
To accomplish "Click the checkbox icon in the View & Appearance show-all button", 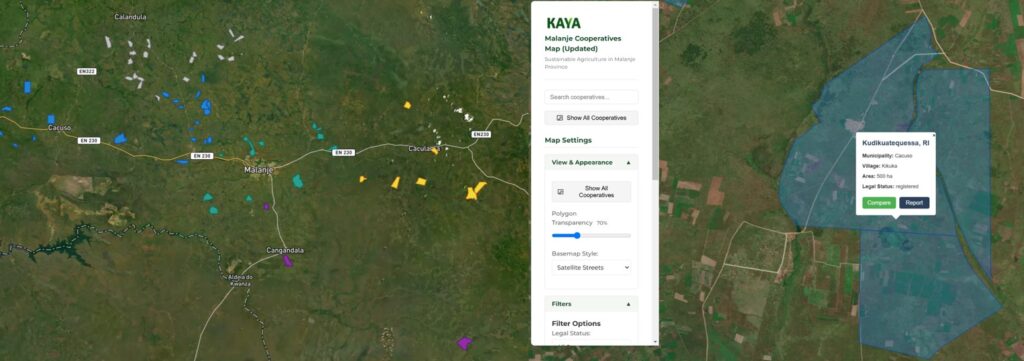I will (560, 192).
